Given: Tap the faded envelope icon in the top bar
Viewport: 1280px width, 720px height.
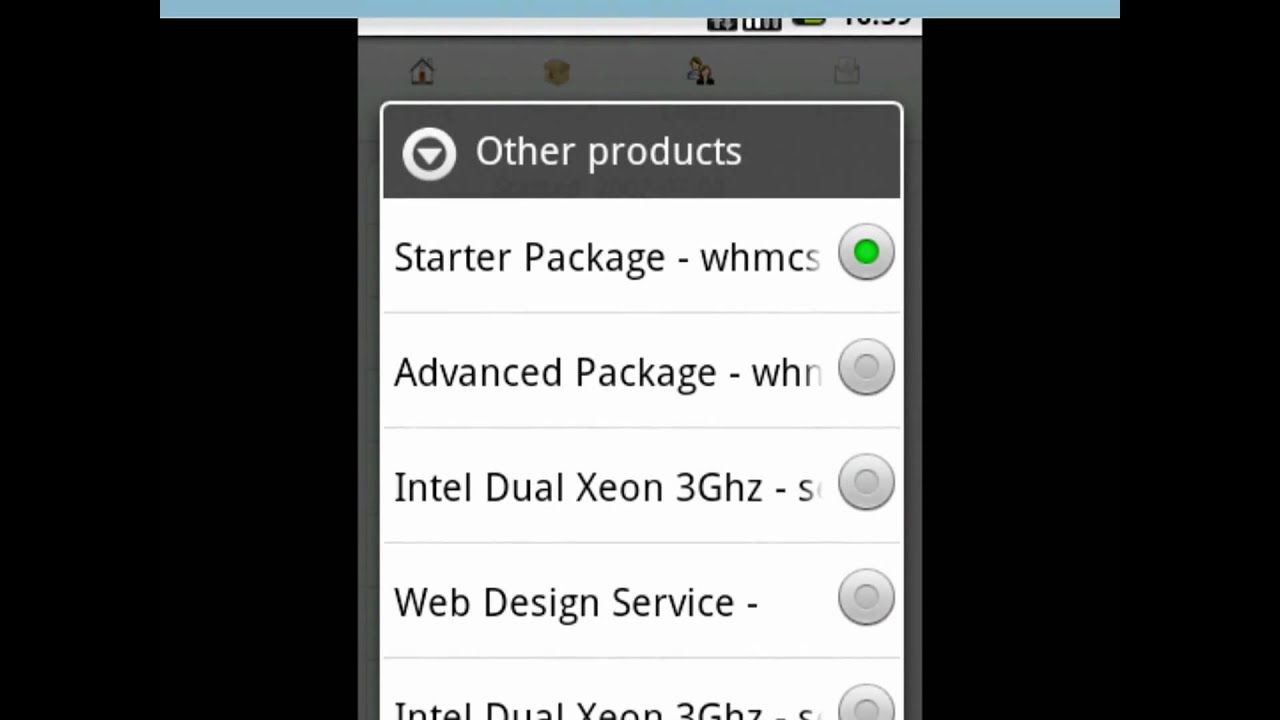Looking at the screenshot, I should pyautogui.click(x=847, y=71).
